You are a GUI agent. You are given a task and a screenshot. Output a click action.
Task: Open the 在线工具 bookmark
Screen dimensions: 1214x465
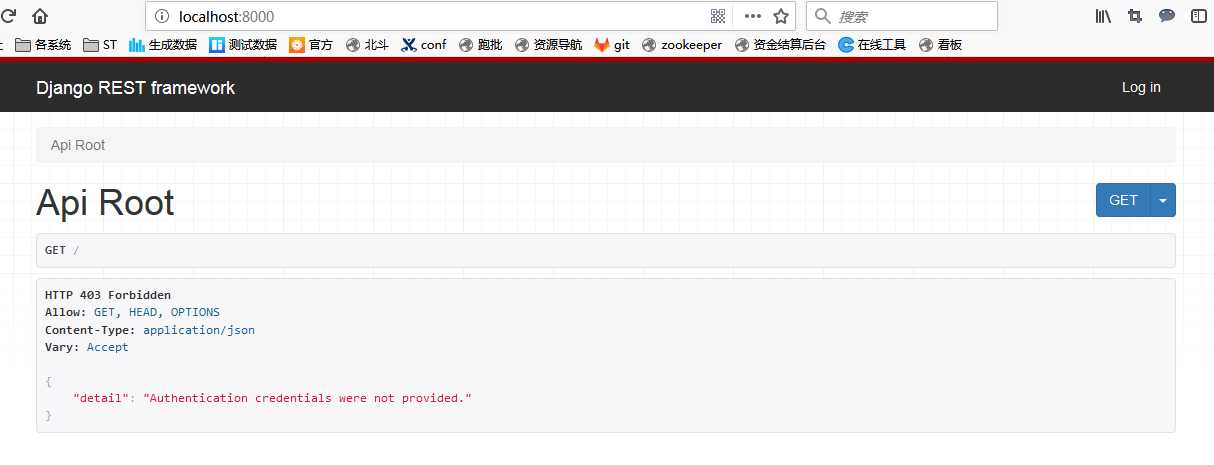[872, 44]
